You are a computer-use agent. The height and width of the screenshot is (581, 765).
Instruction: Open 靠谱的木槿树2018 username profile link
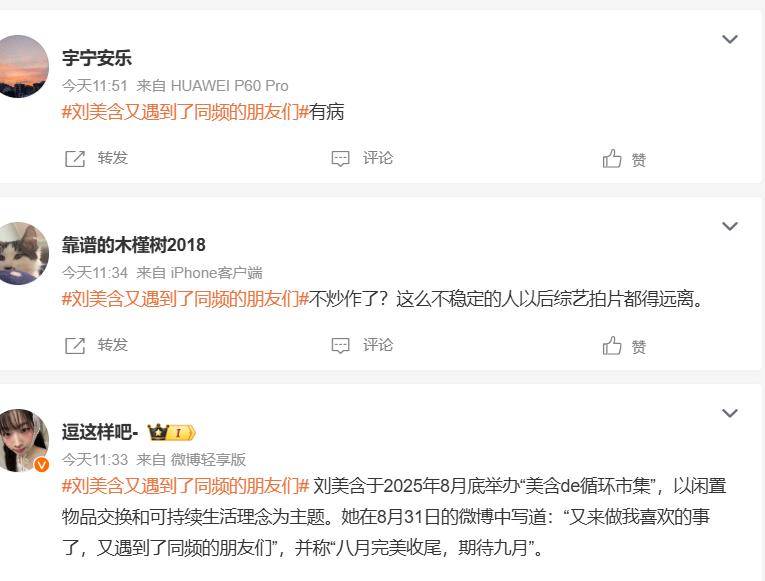134,245
